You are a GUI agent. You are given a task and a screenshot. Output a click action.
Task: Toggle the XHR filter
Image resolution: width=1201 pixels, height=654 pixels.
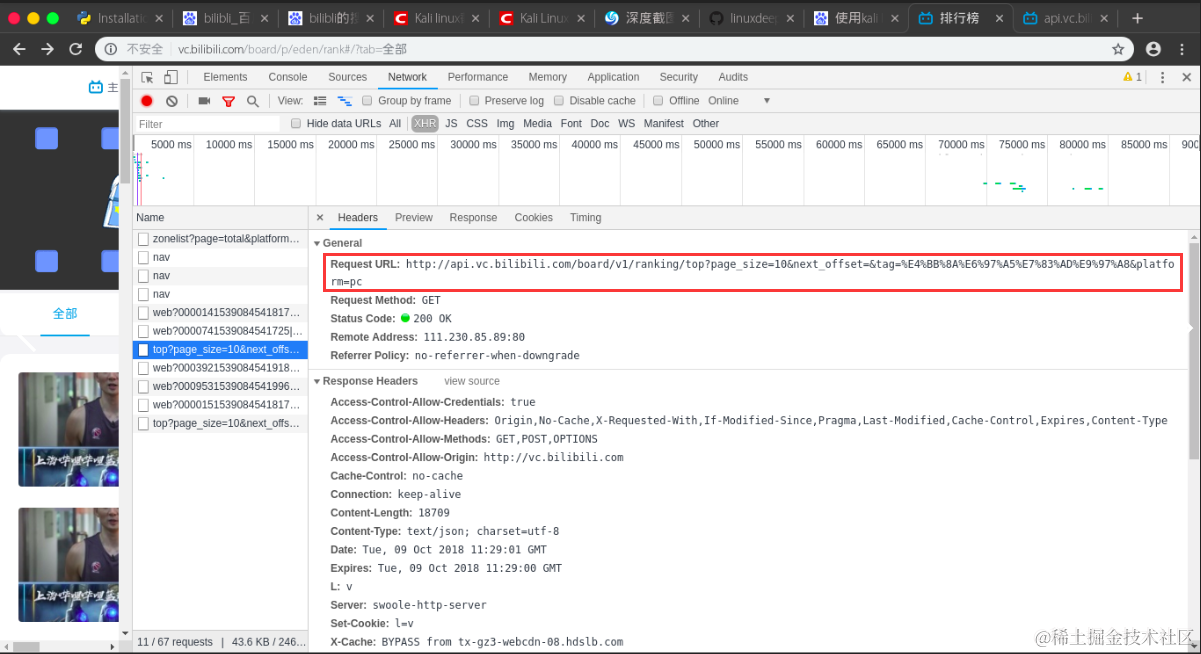425,124
